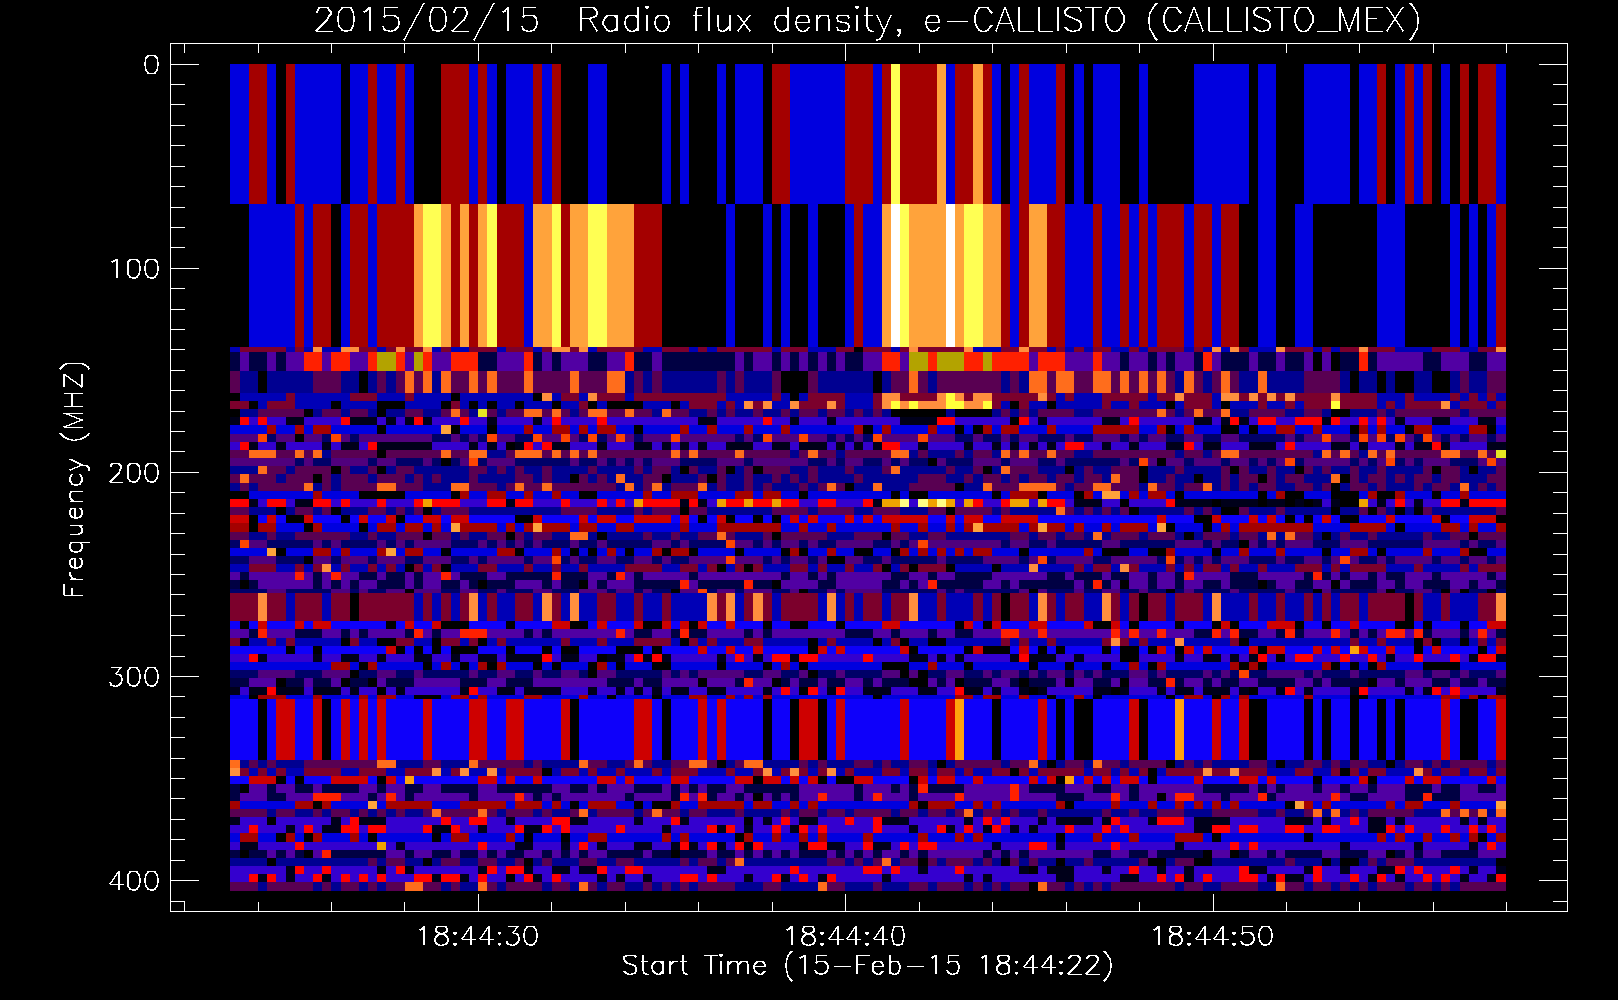1618x1000 pixels.
Task: Click the 18:44:50 time tick label
Action: tap(1212, 937)
